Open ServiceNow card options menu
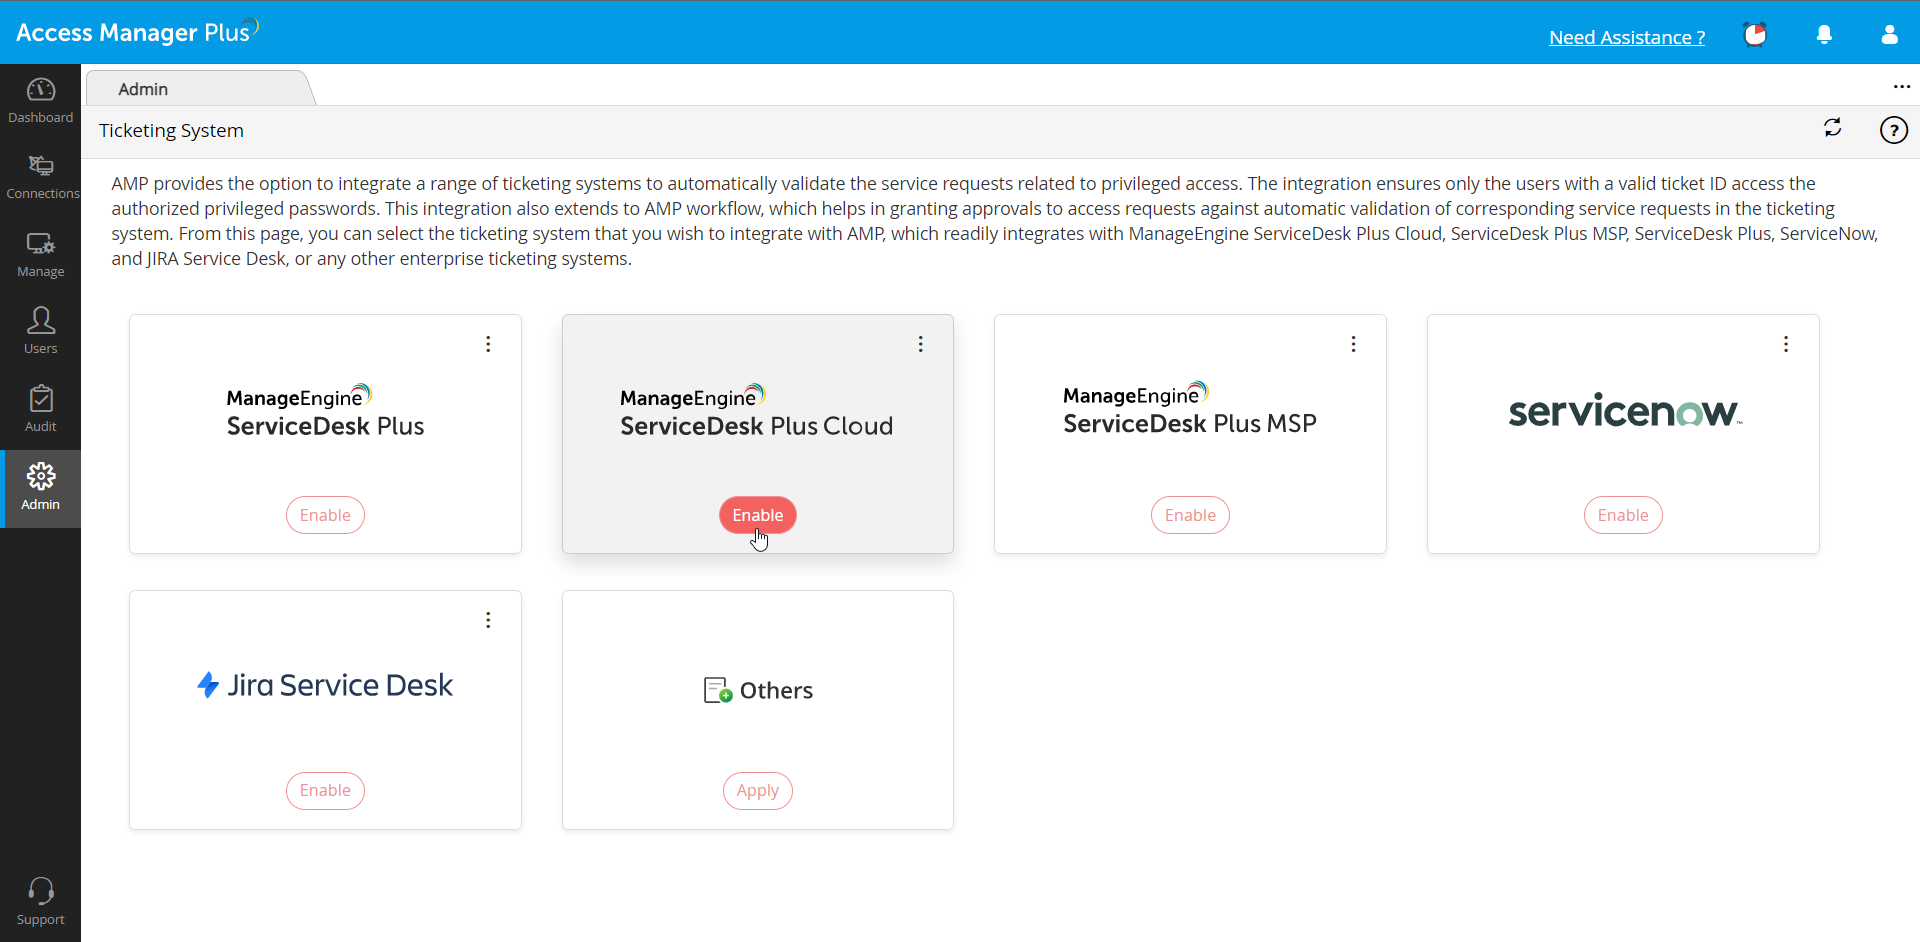The height and width of the screenshot is (942, 1920). tap(1785, 344)
